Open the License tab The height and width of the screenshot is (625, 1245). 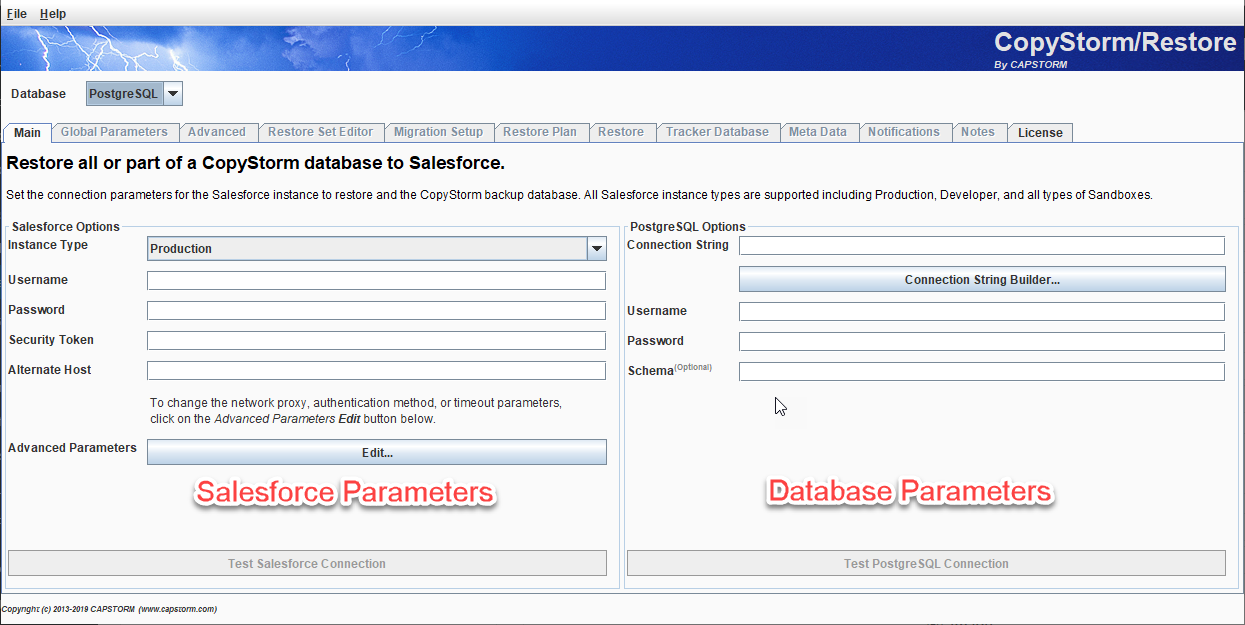click(1040, 132)
